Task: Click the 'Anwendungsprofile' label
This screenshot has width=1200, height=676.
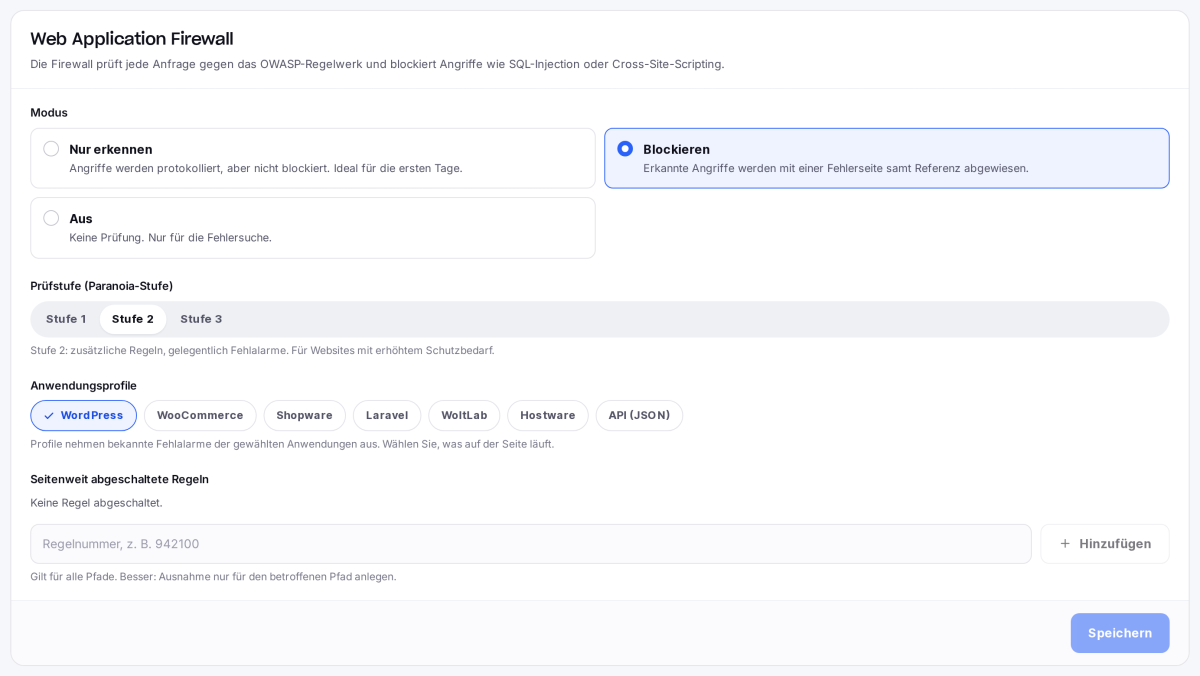Action: tap(83, 385)
